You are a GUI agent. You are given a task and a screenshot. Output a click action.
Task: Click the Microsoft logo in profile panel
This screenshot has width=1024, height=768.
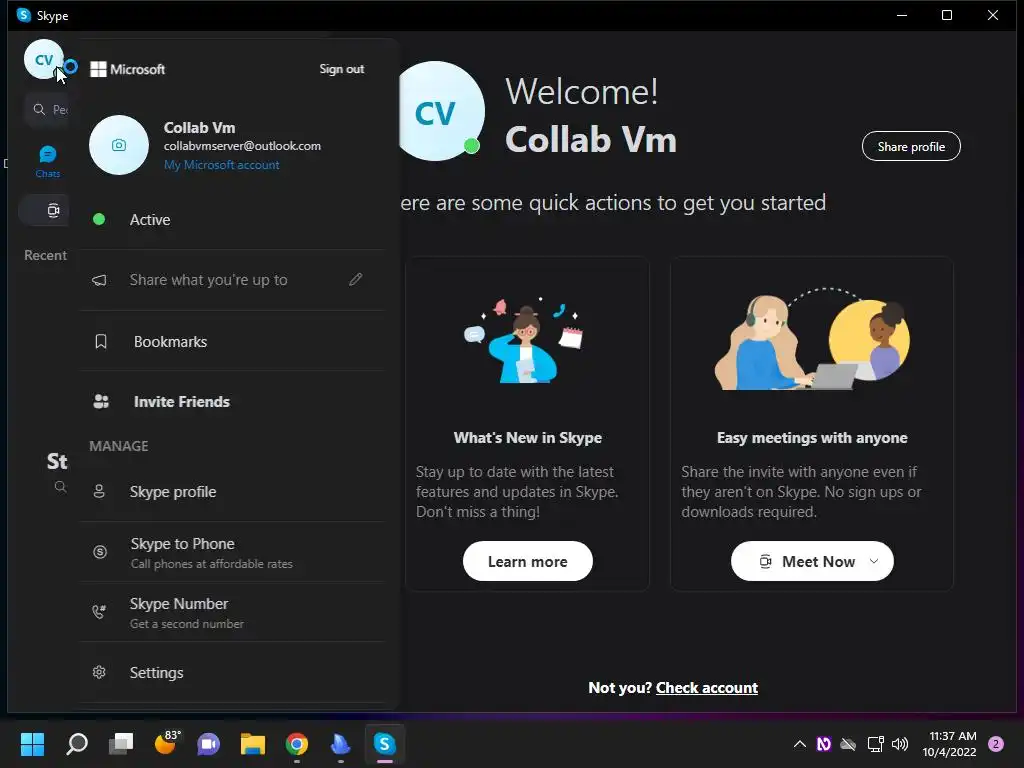pos(98,69)
